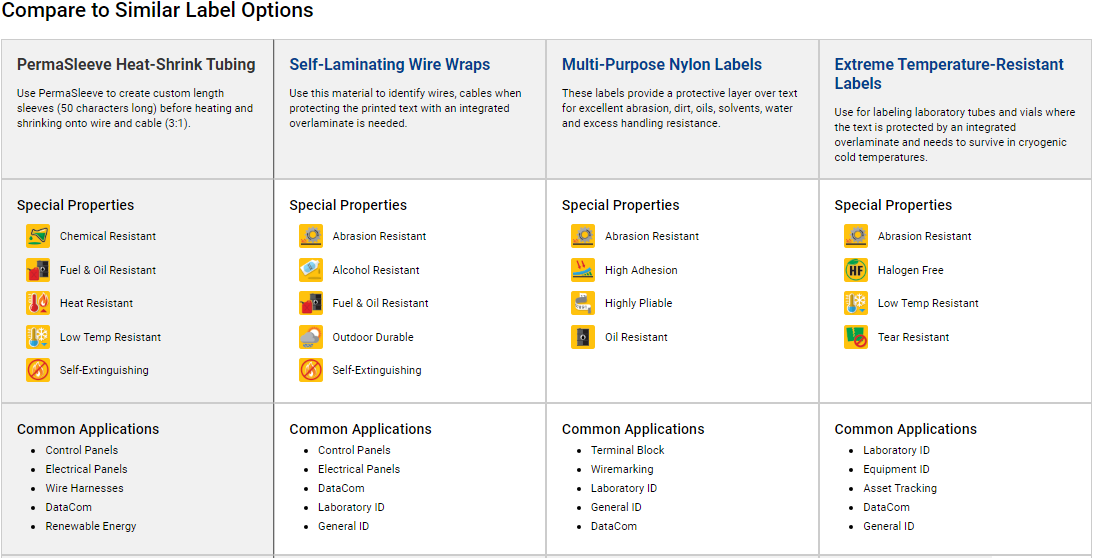1094x558 pixels.
Task: Open Extreme Temperature-Resistant Labels link
Action: pos(949,74)
